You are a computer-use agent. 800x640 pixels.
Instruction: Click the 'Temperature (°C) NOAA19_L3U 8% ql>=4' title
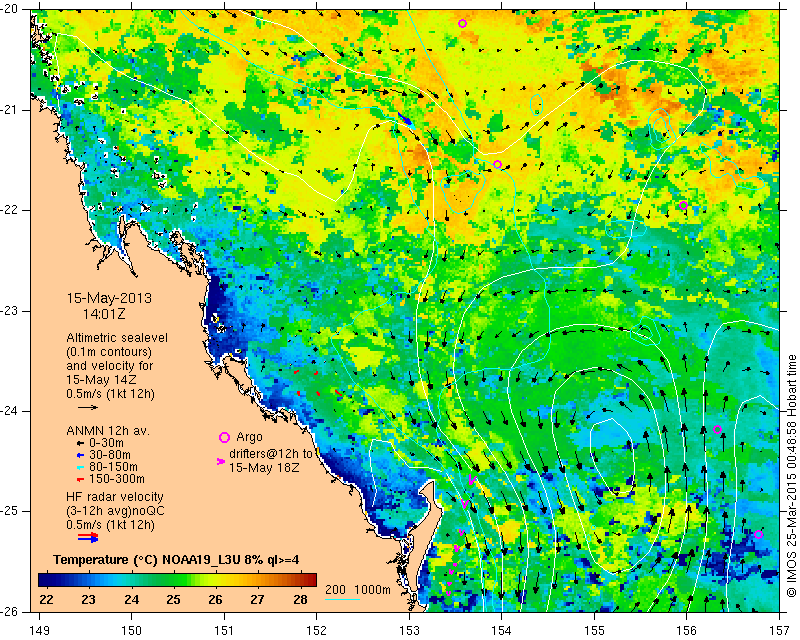pyautogui.click(x=176, y=559)
